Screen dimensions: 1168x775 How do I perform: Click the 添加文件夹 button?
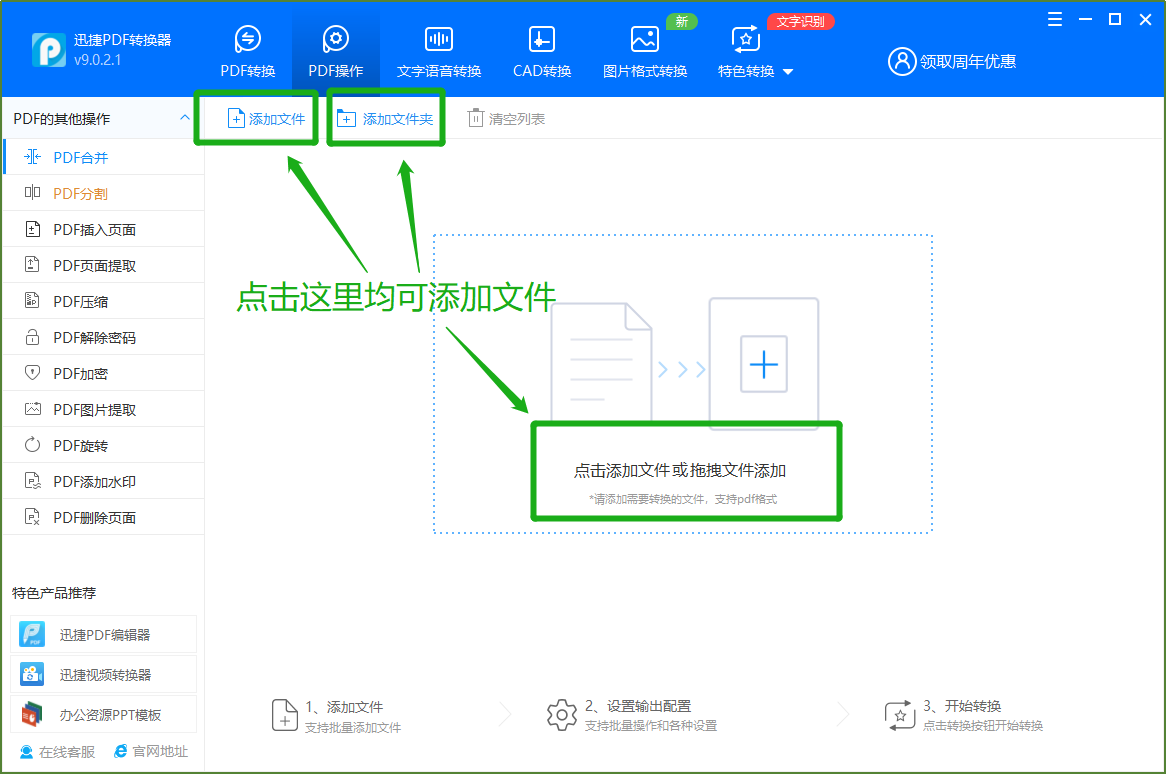pos(385,119)
